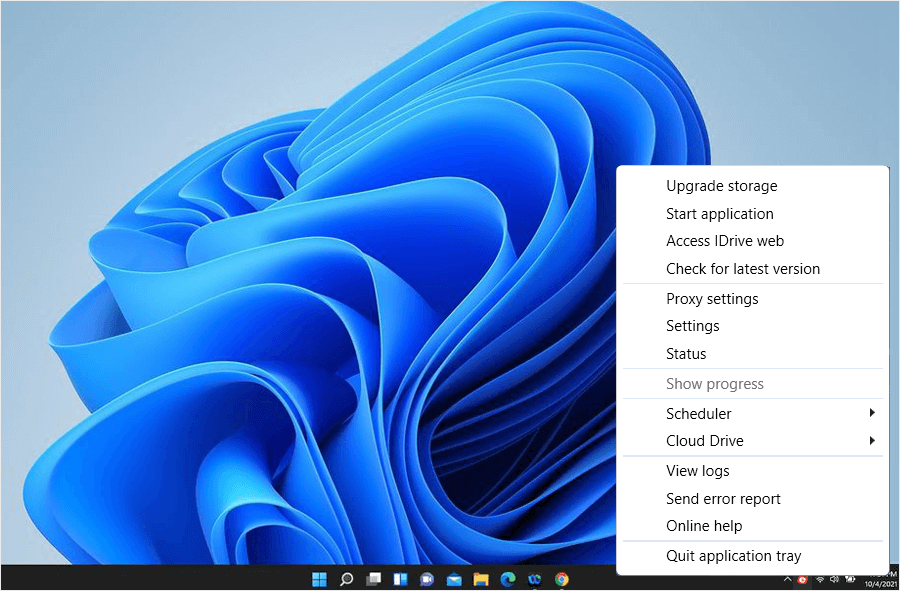Viewport: 900px width, 591px height.
Task: Open File Explorer from the taskbar
Action: 481,579
